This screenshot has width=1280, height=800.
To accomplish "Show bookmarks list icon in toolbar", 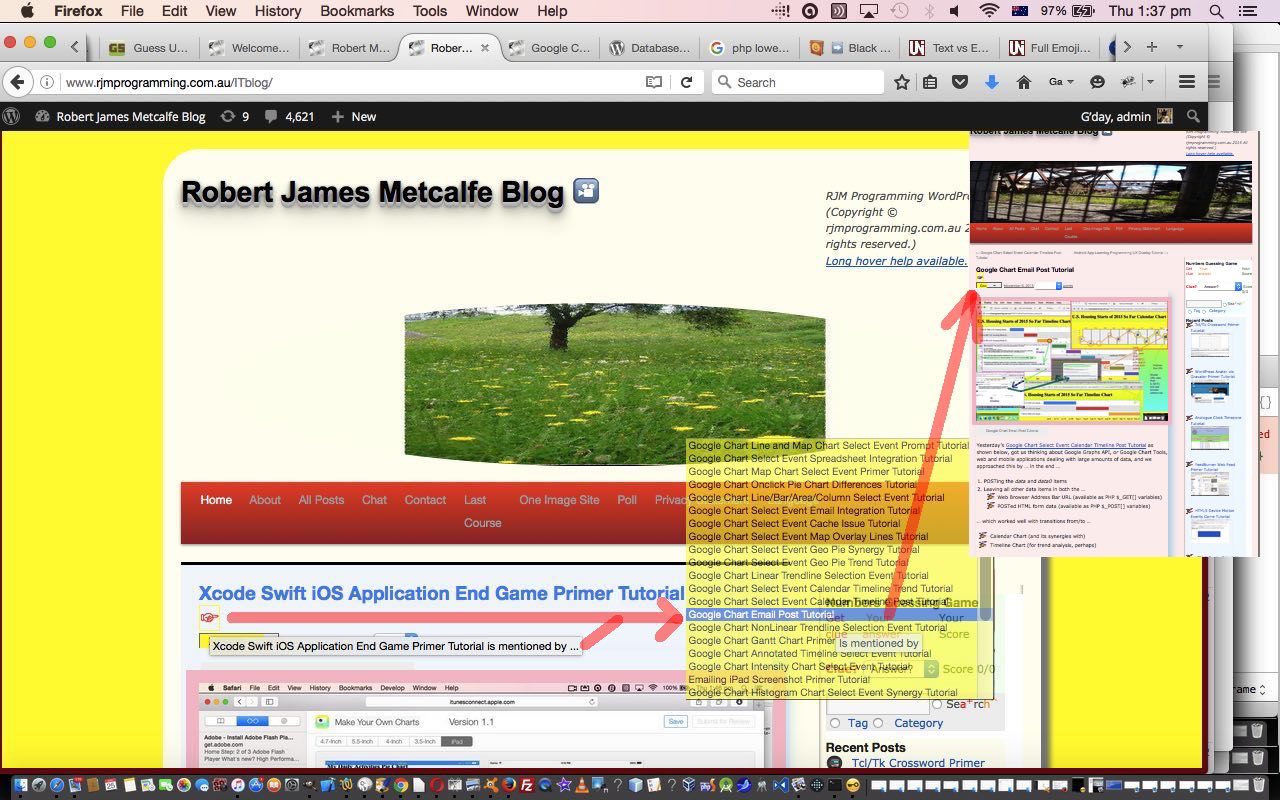I will coord(930,82).
